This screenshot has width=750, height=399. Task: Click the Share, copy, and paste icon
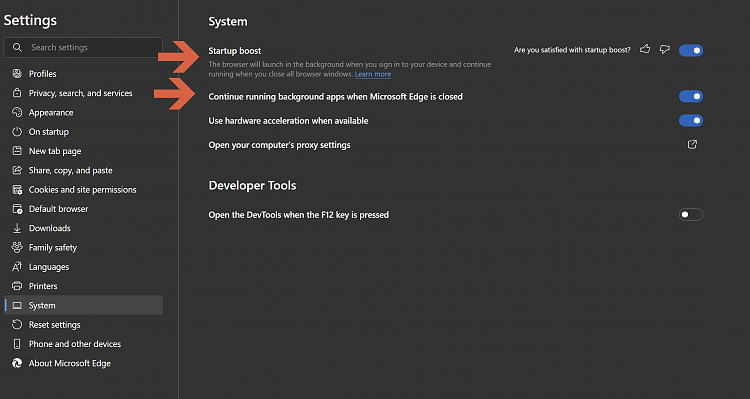pos(17,170)
